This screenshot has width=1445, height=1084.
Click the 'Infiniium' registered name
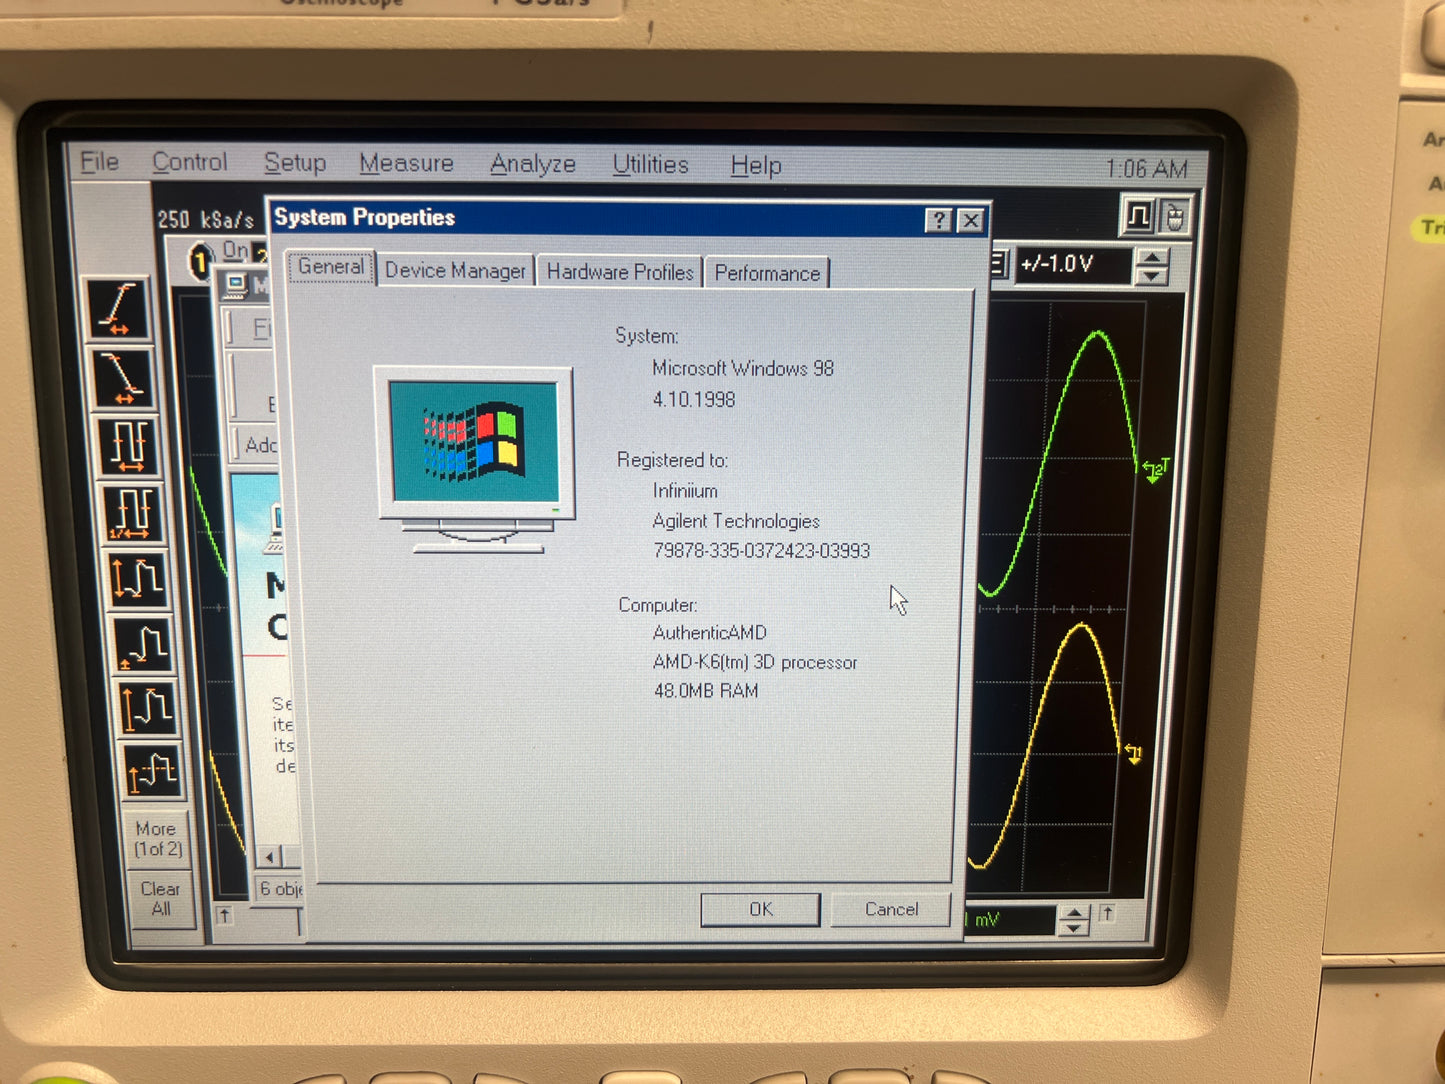coord(685,491)
